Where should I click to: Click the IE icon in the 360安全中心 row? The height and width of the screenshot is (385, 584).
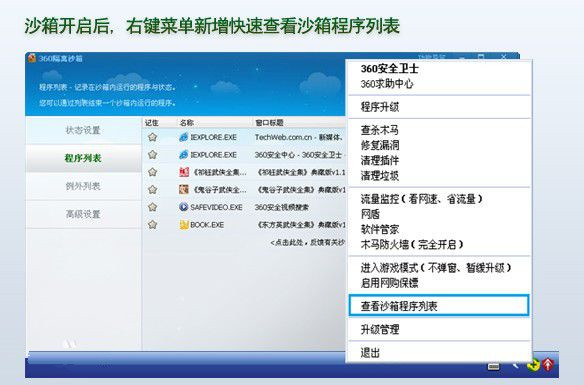pos(183,155)
